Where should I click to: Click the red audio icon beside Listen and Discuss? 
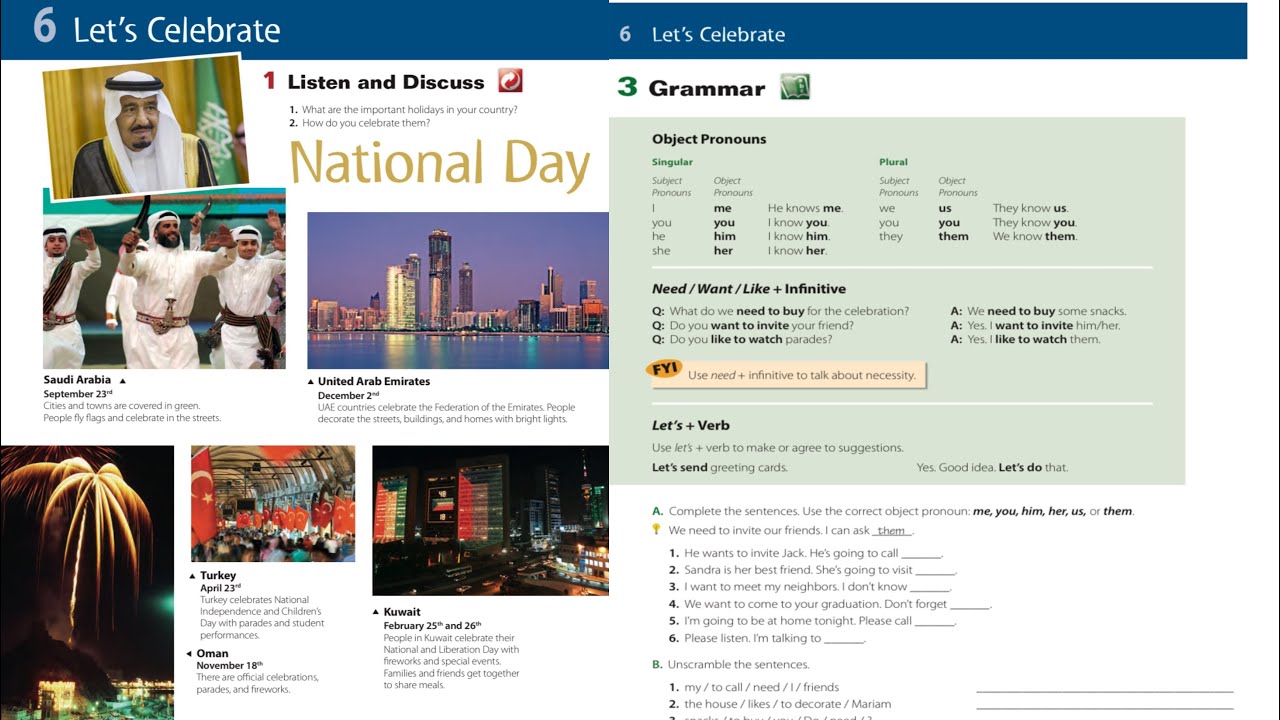pyautogui.click(x=510, y=81)
